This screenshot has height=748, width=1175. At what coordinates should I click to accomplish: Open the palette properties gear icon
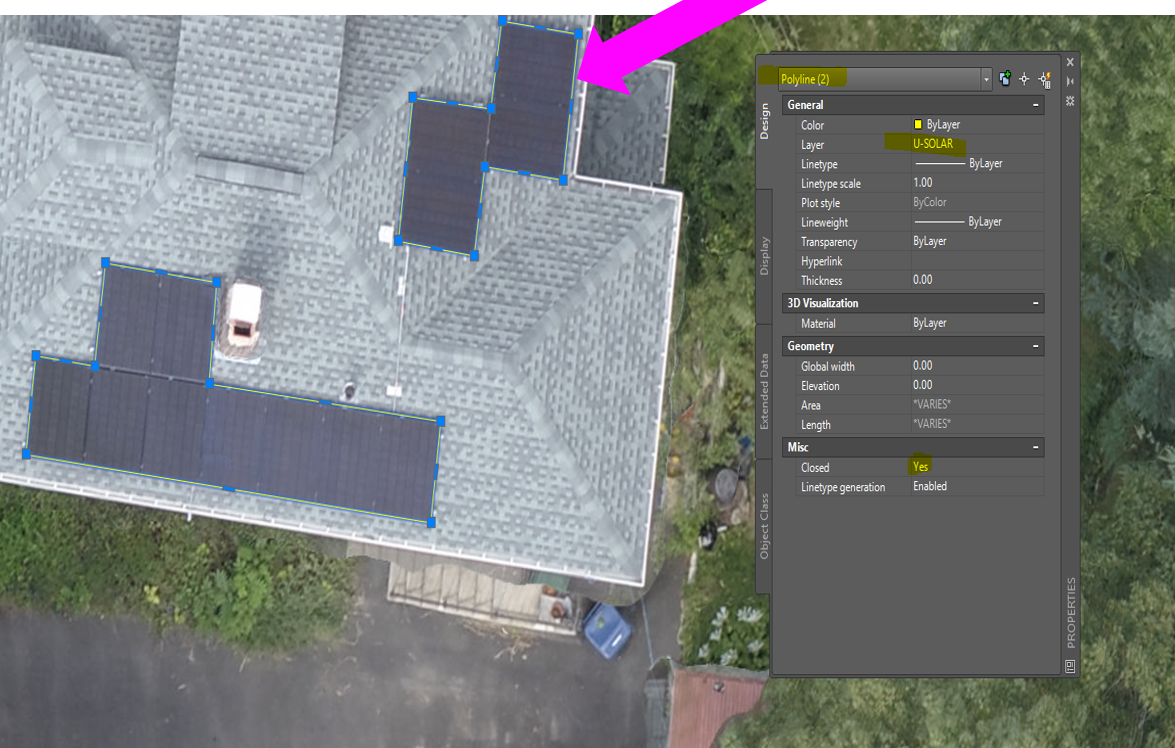point(1070,101)
